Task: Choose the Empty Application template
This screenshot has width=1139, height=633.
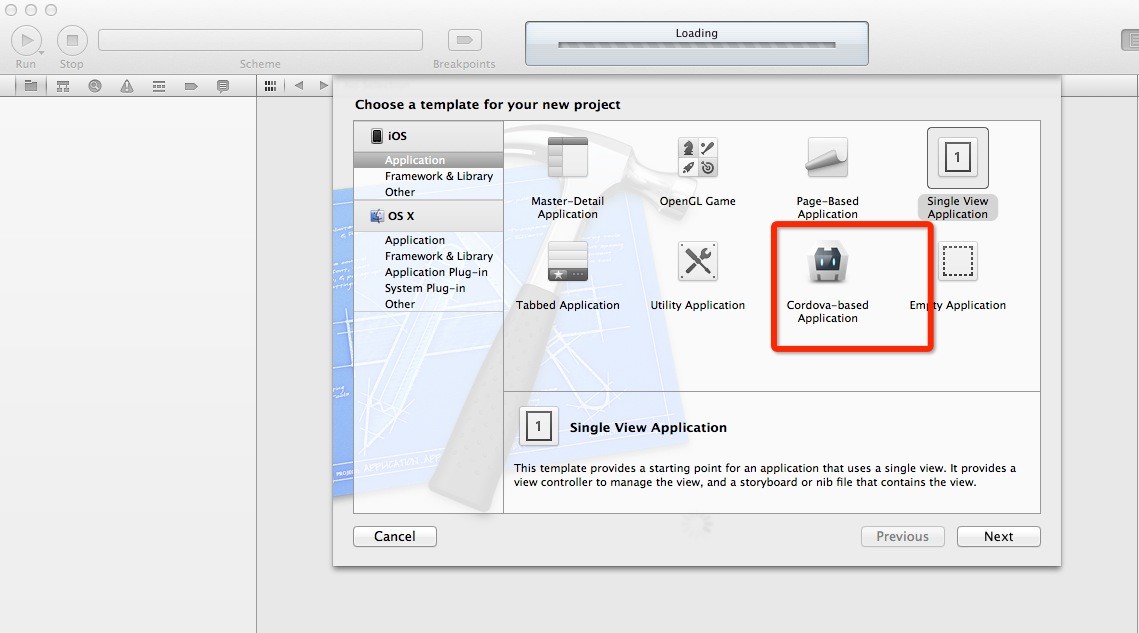Action: pyautogui.click(x=957, y=276)
